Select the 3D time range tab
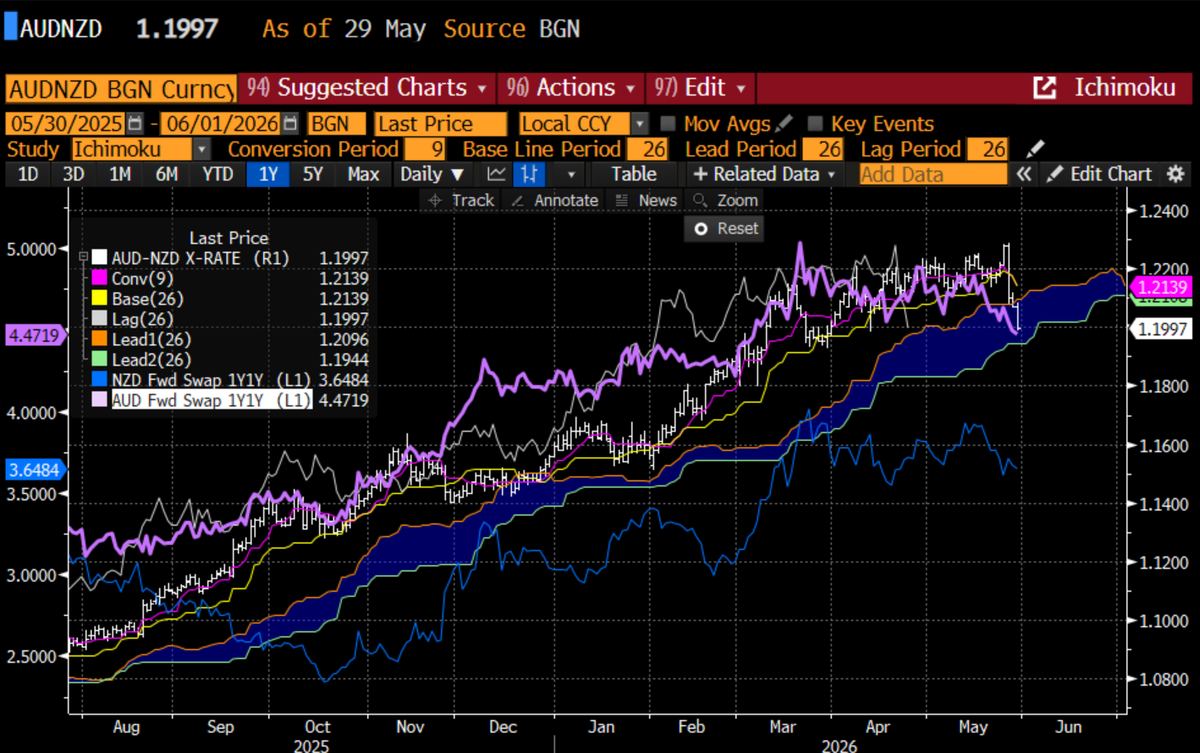Viewport: 1200px width, 753px height. coord(73,174)
